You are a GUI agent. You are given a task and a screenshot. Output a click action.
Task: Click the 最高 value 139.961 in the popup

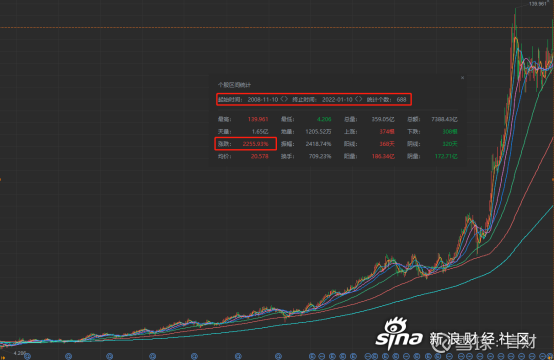tap(258, 119)
